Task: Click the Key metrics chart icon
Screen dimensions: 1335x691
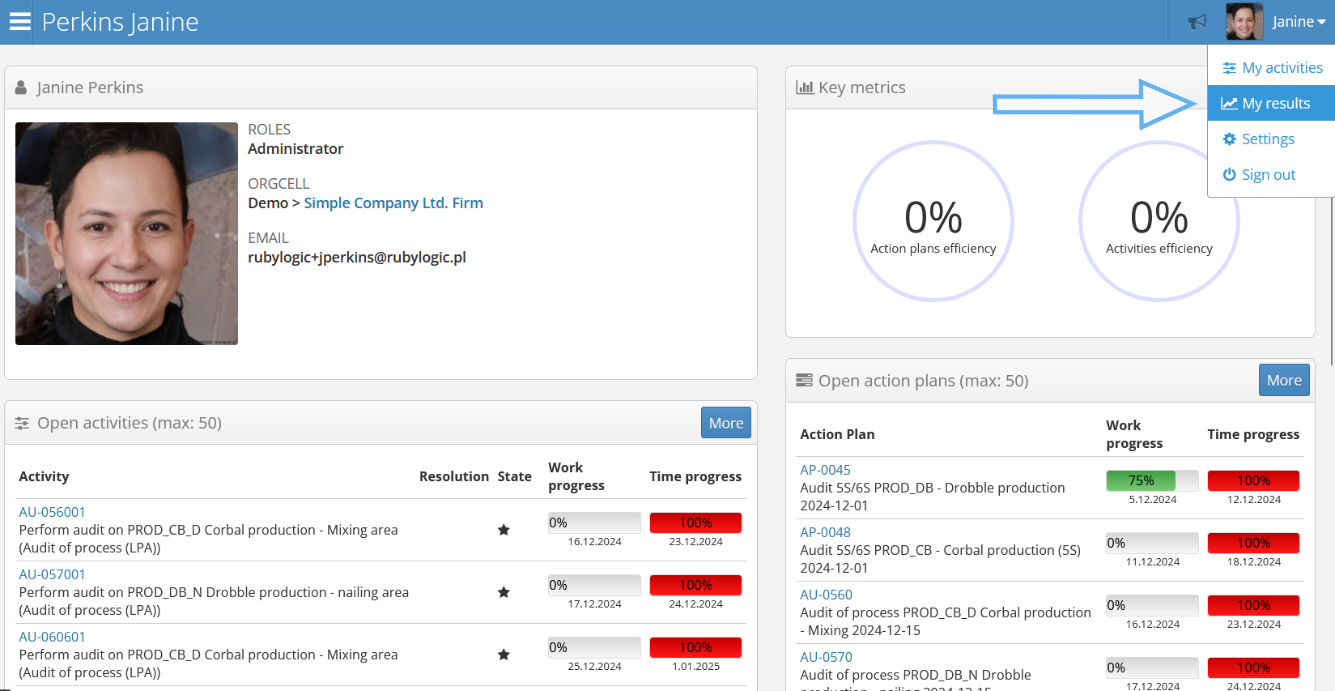Action: point(804,88)
